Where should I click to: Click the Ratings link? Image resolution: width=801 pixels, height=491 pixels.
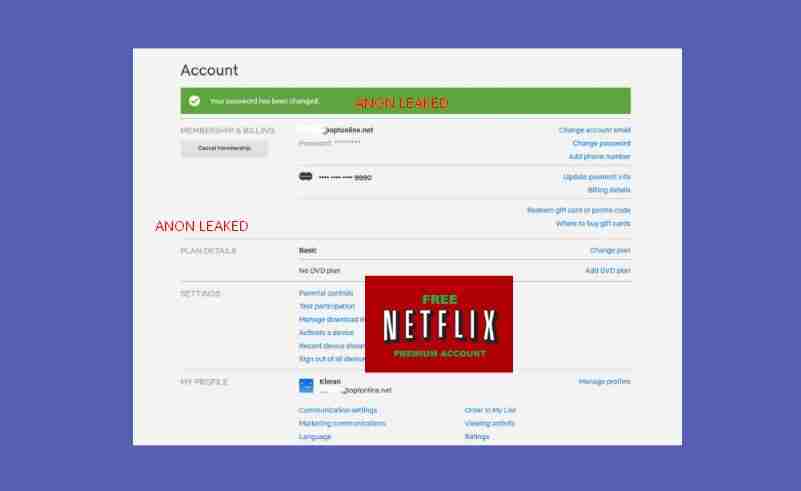pyautogui.click(x=477, y=436)
